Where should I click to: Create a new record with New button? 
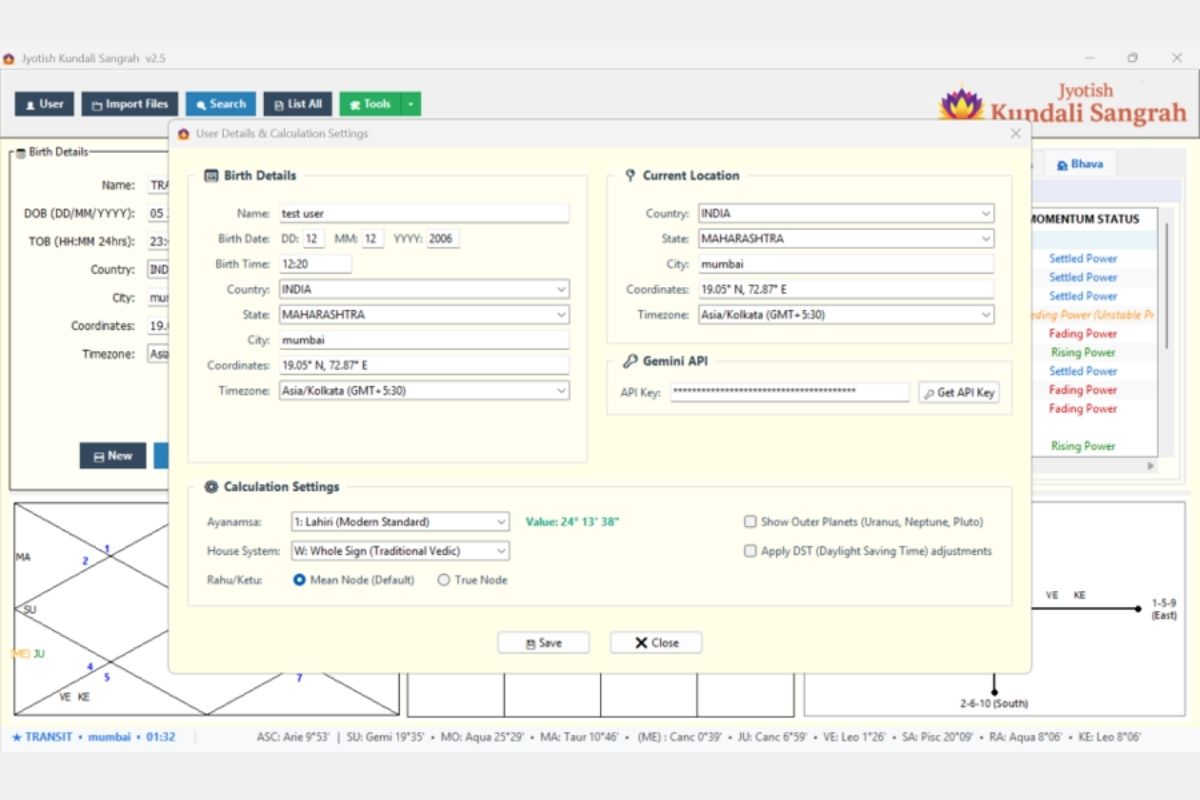[x=113, y=456]
